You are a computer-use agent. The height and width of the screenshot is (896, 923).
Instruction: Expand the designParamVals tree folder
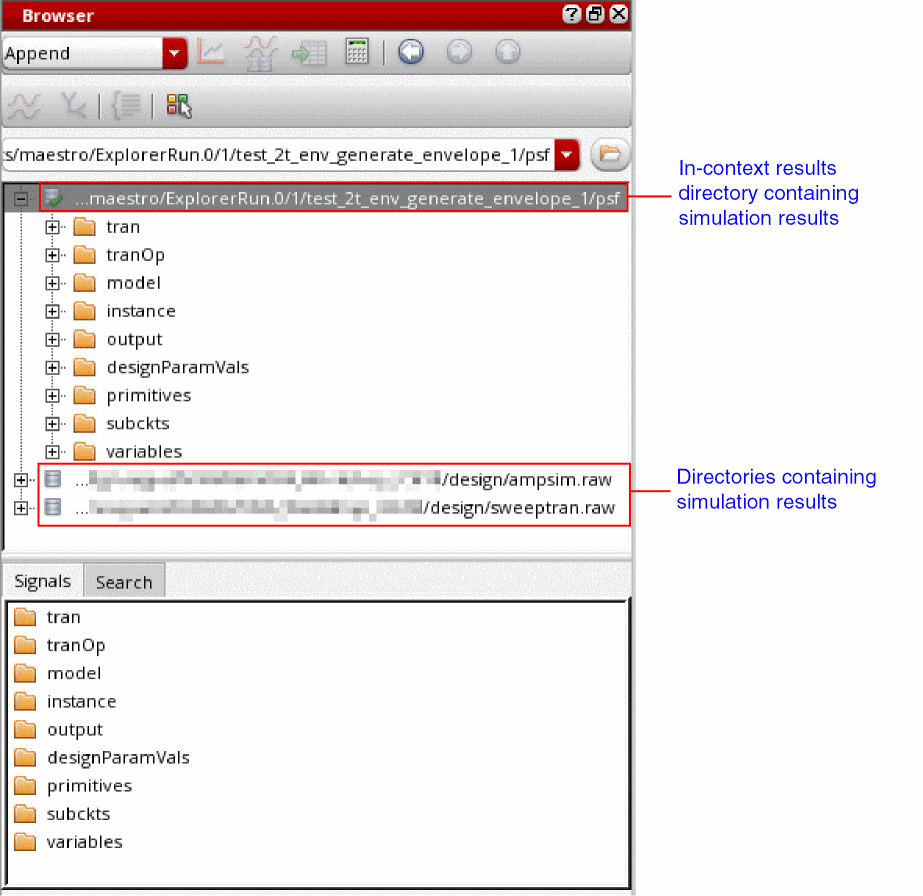click(52, 367)
